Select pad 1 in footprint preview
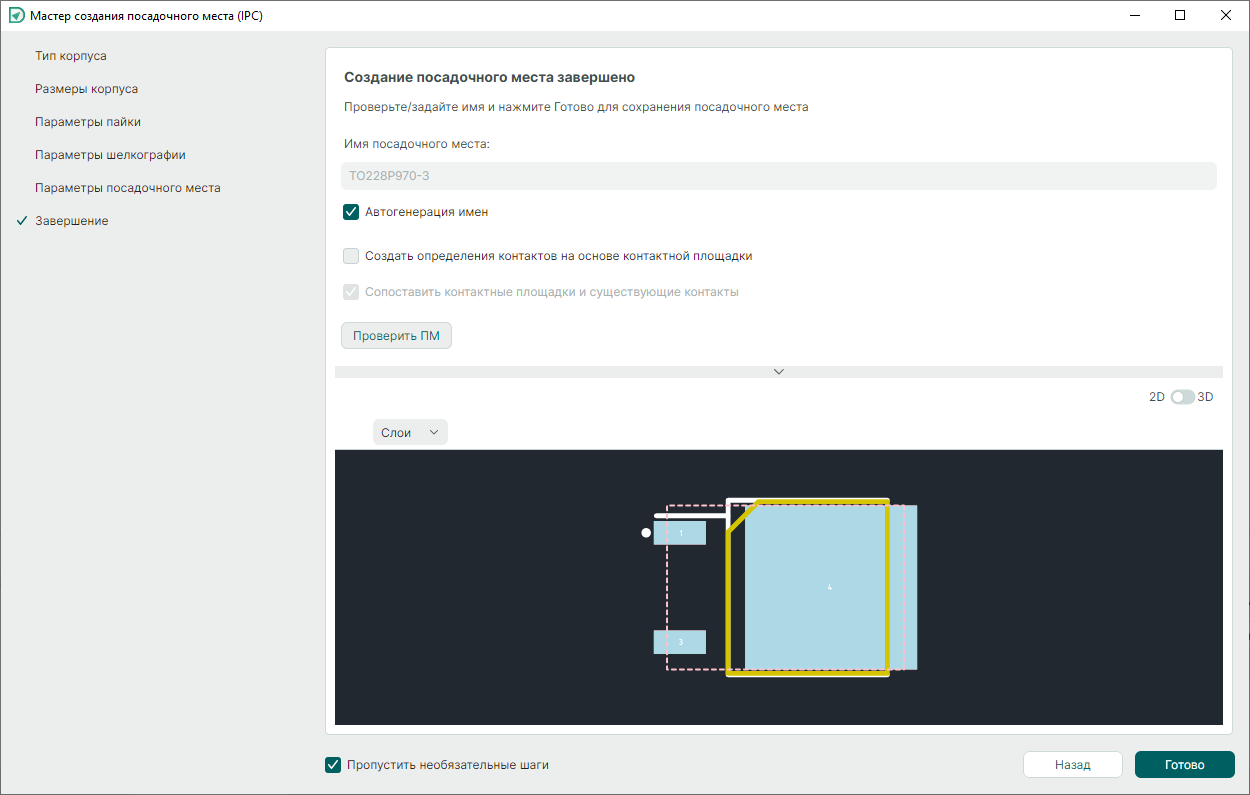The height and width of the screenshot is (795, 1250). tap(680, 533)
